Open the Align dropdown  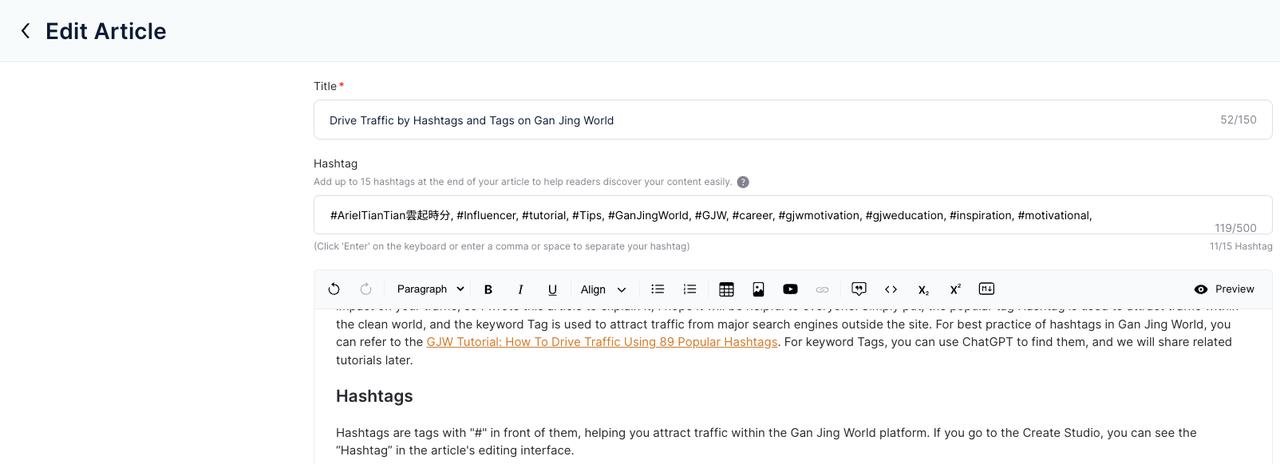[x=603, y=289]
